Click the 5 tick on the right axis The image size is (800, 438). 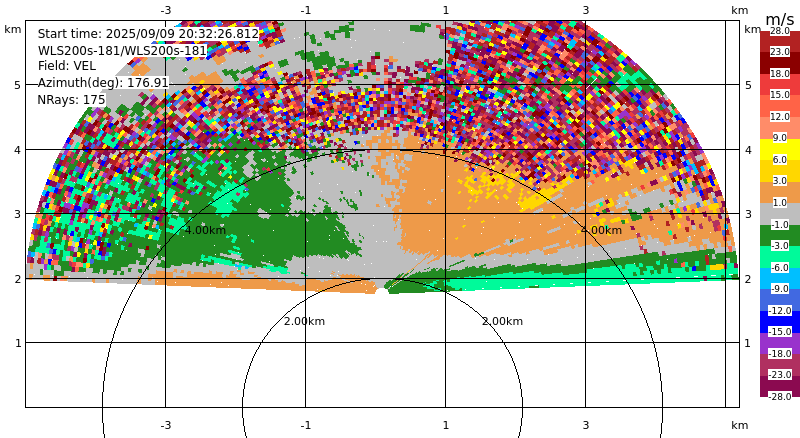[748, 85]
